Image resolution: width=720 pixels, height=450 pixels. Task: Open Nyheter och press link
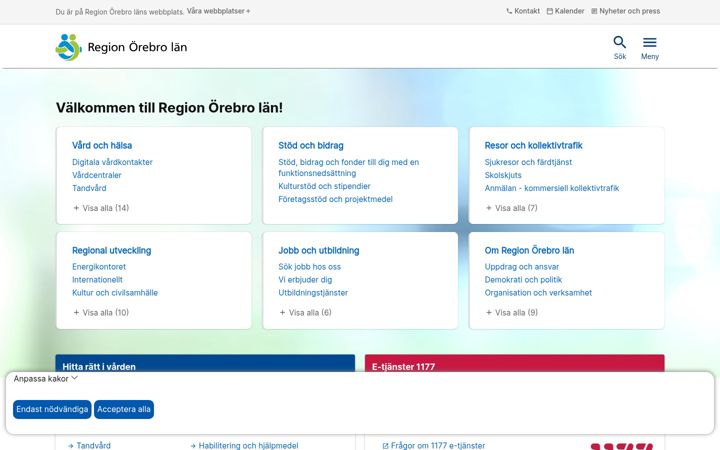point(625,11)
